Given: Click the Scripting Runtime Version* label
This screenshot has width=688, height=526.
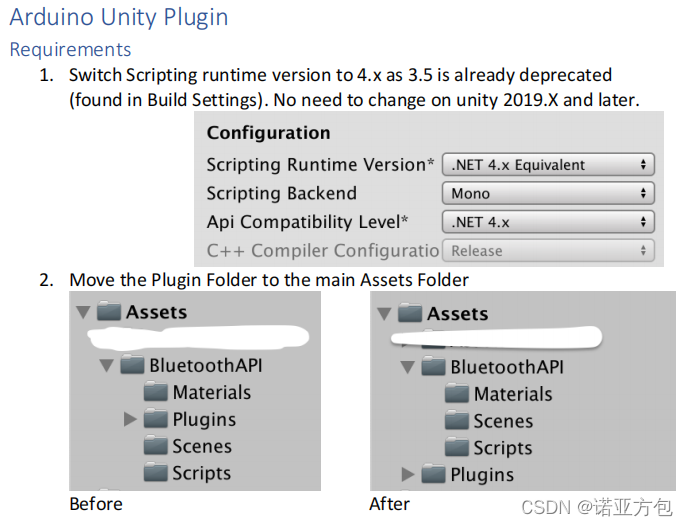Looking at the screenshot, I should click(x=320, y=165).
